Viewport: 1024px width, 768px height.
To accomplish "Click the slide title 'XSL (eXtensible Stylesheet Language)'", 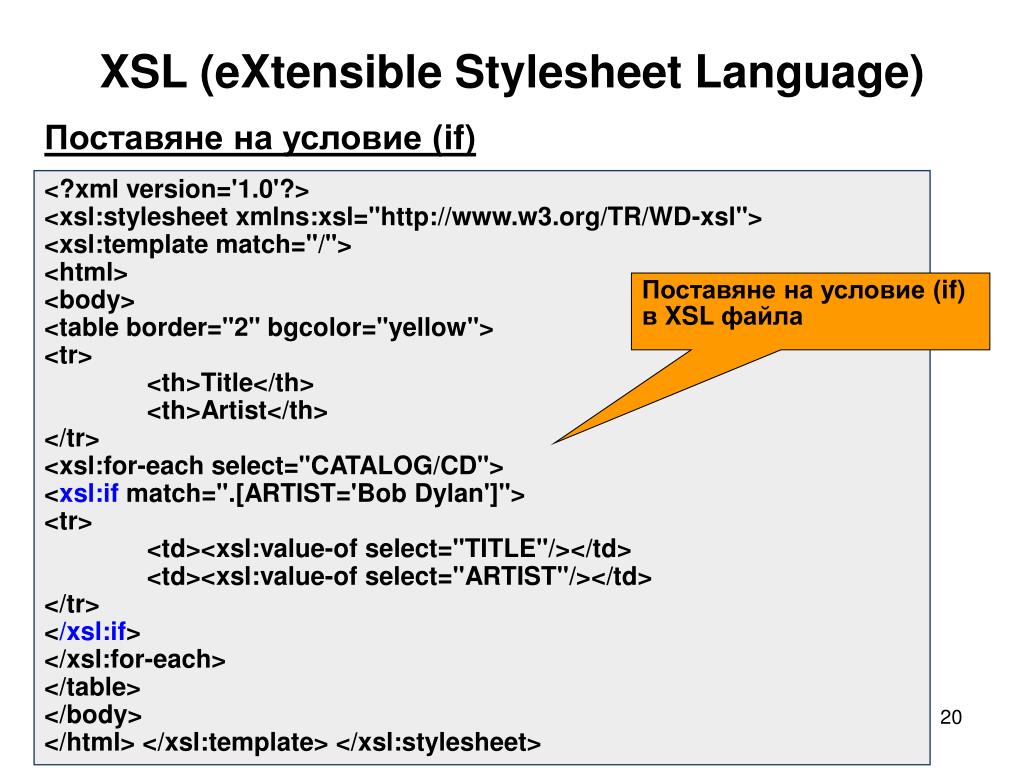I will (512, 72).
